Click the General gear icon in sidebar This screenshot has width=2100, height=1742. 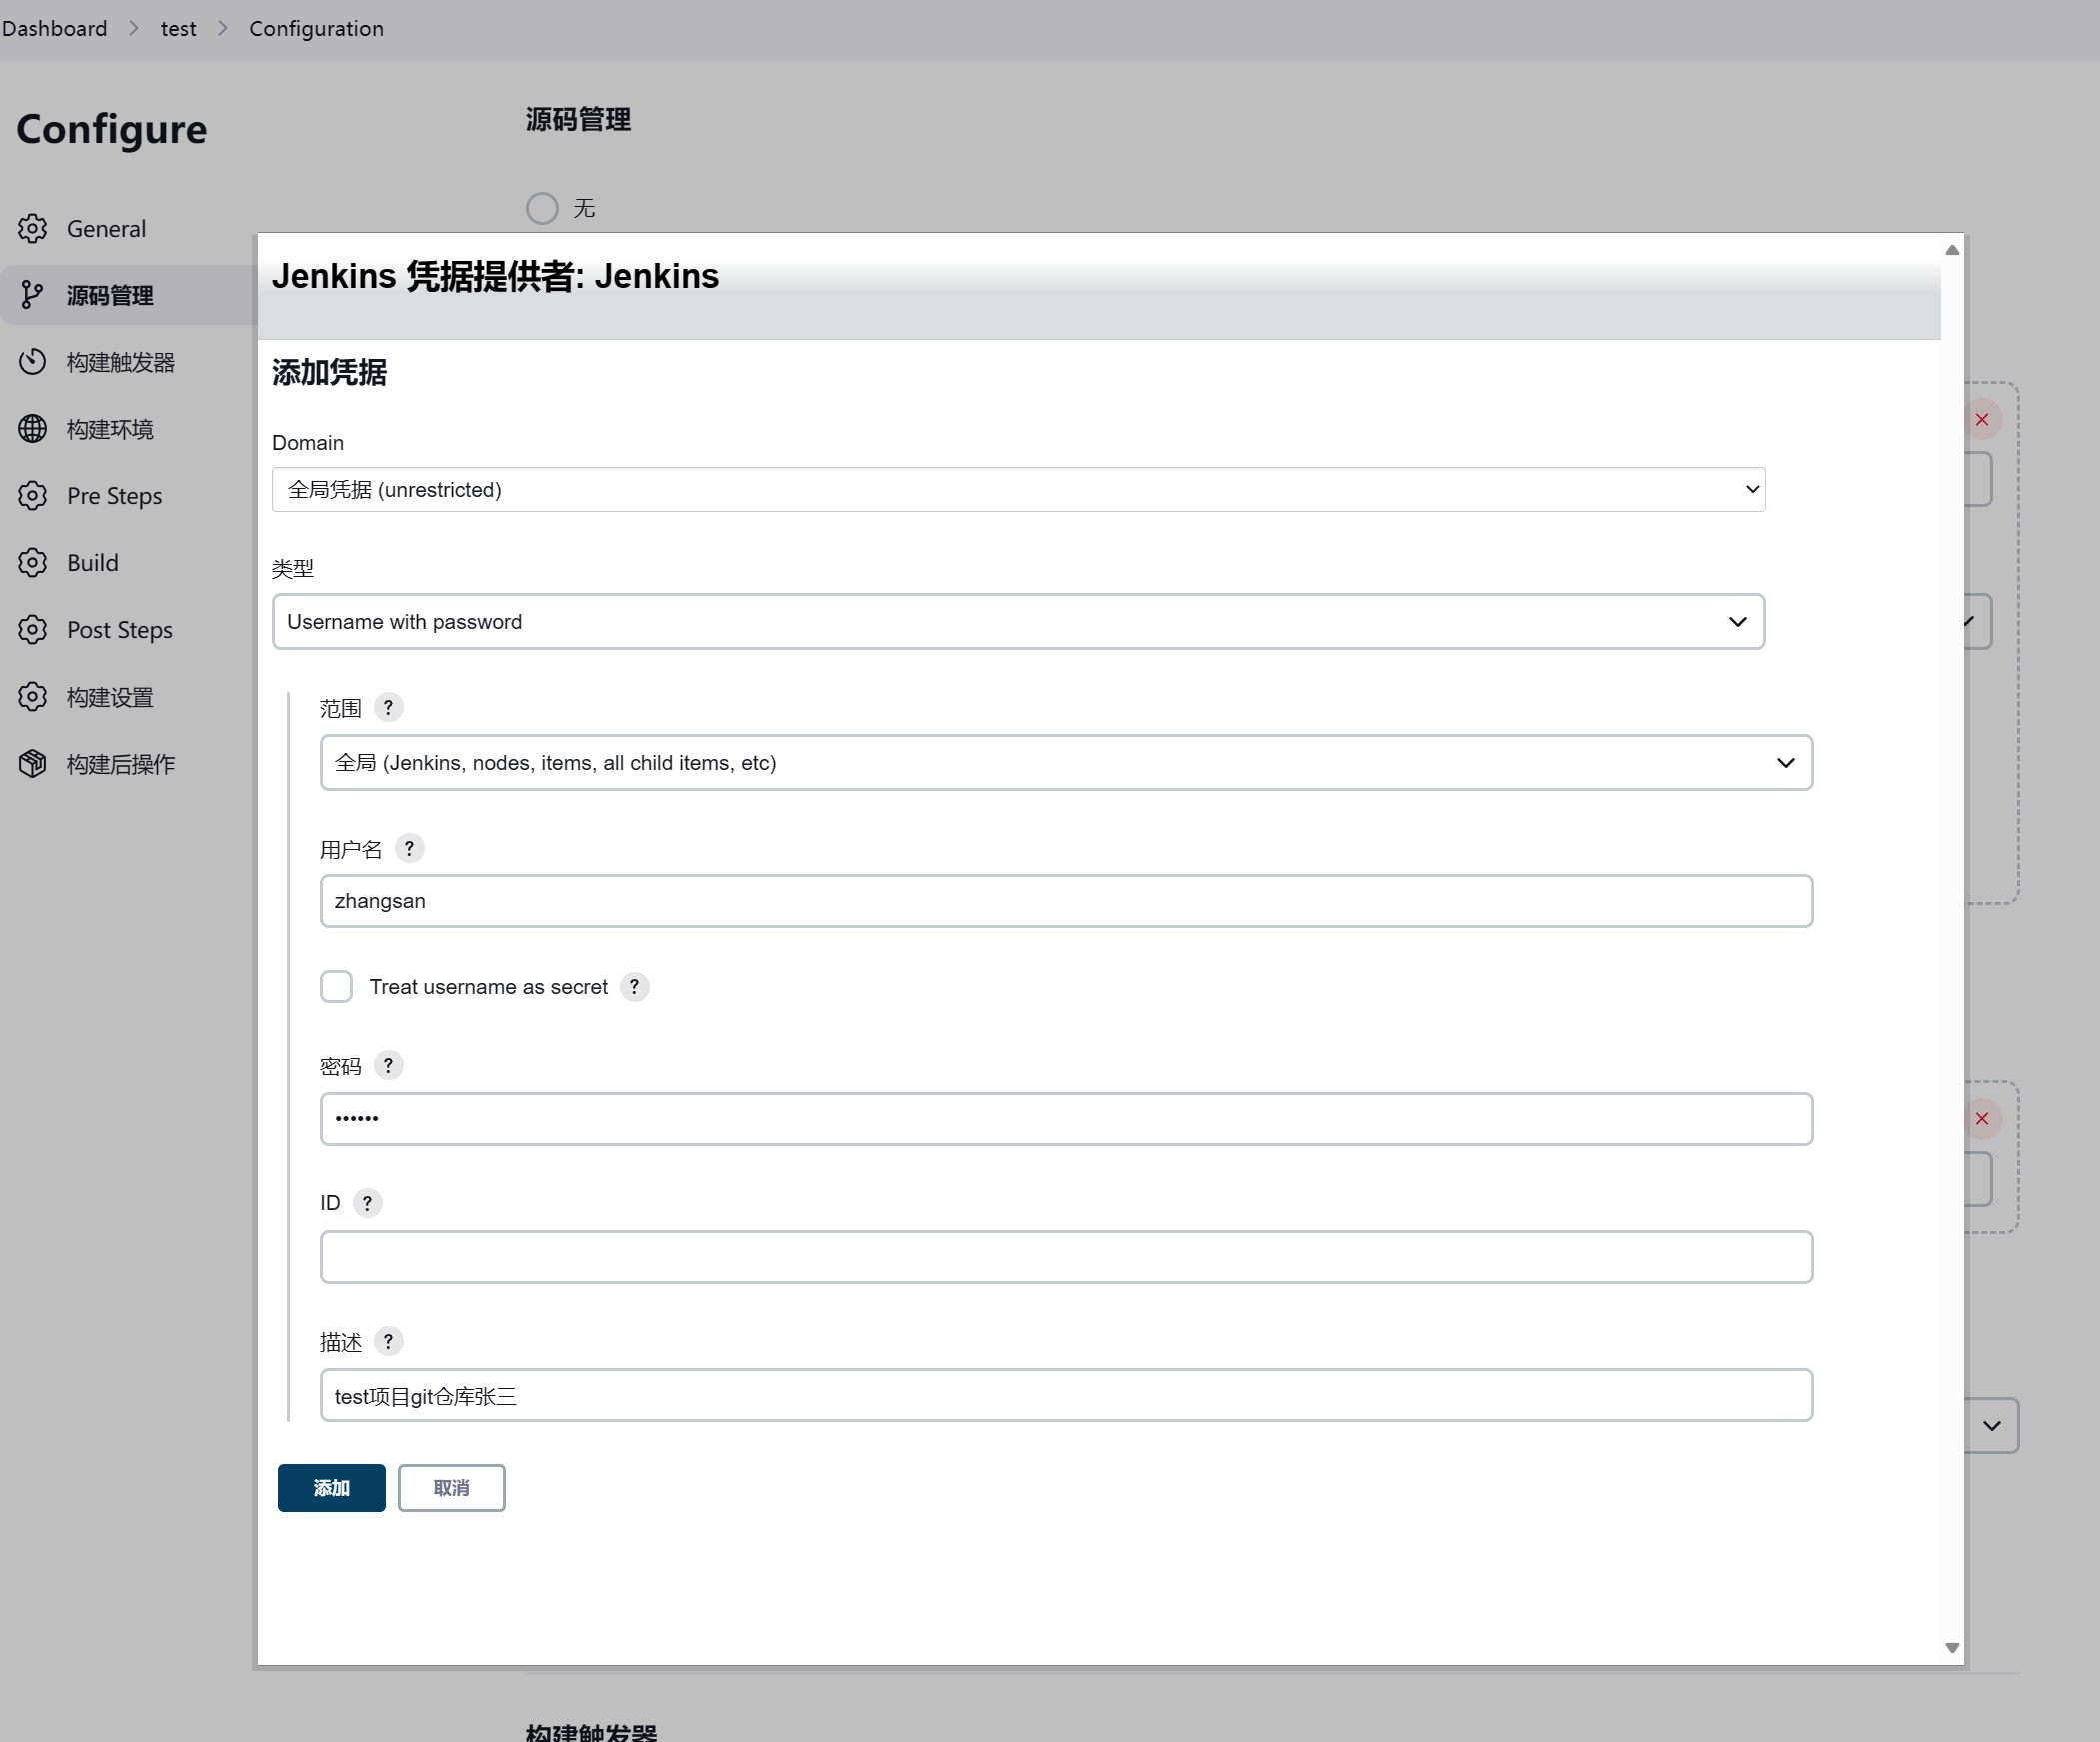click(32, 228)
